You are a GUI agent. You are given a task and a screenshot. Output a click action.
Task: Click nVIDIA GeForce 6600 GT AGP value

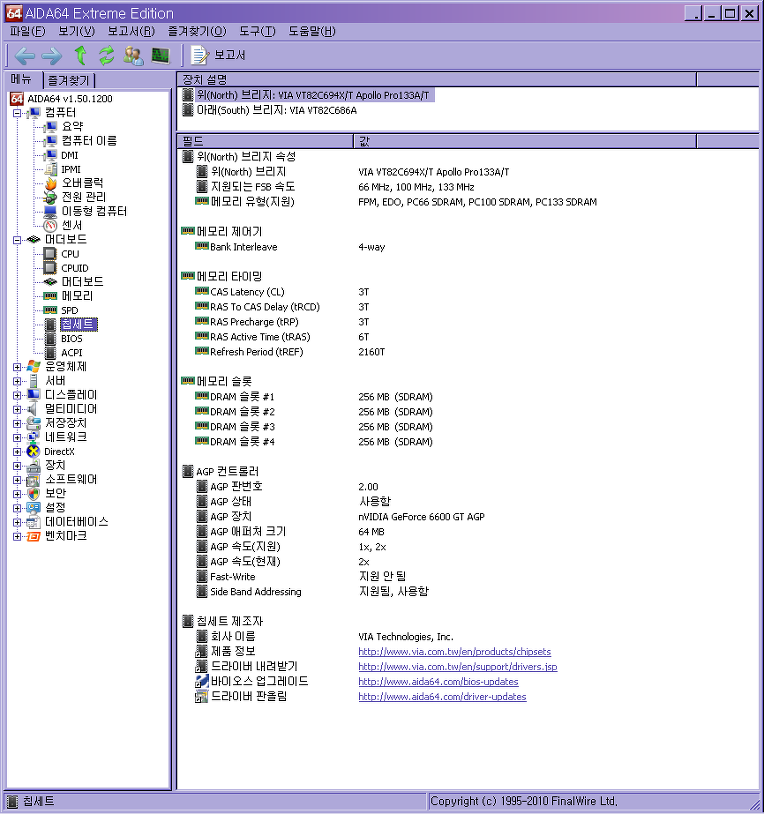(x=421, y=517)
